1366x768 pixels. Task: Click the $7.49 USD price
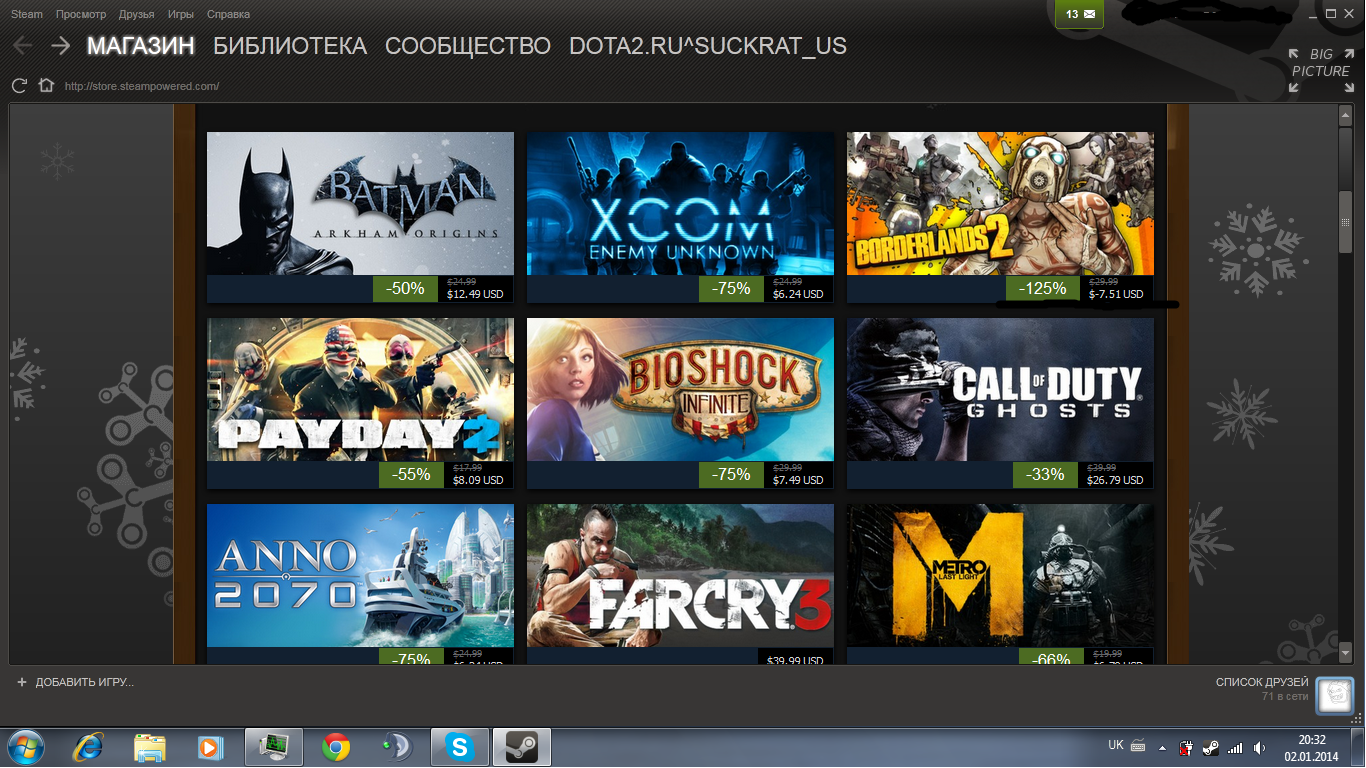click(800, 480)
